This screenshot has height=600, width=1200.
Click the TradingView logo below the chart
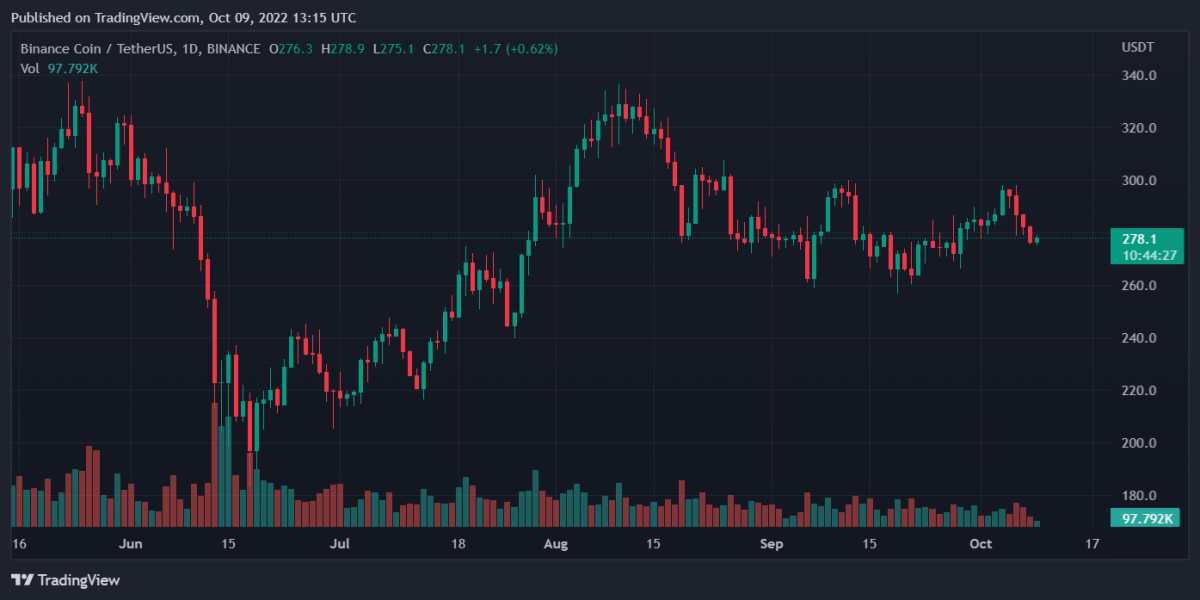65,580
